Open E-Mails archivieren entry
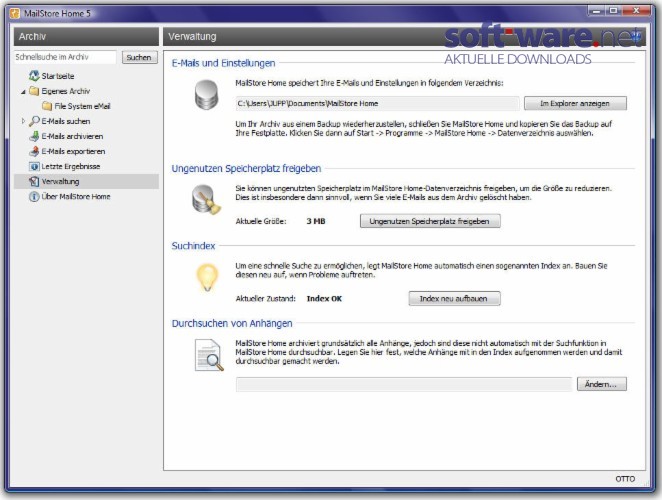 [x=72, y=136]
